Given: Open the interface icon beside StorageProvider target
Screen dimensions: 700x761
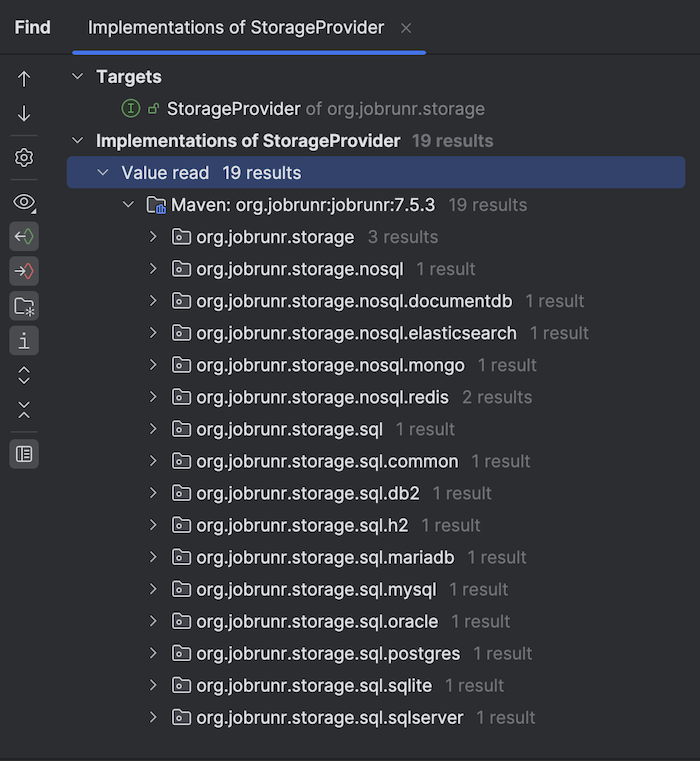Looking at the screenshot, I should (x=131, y=109).
